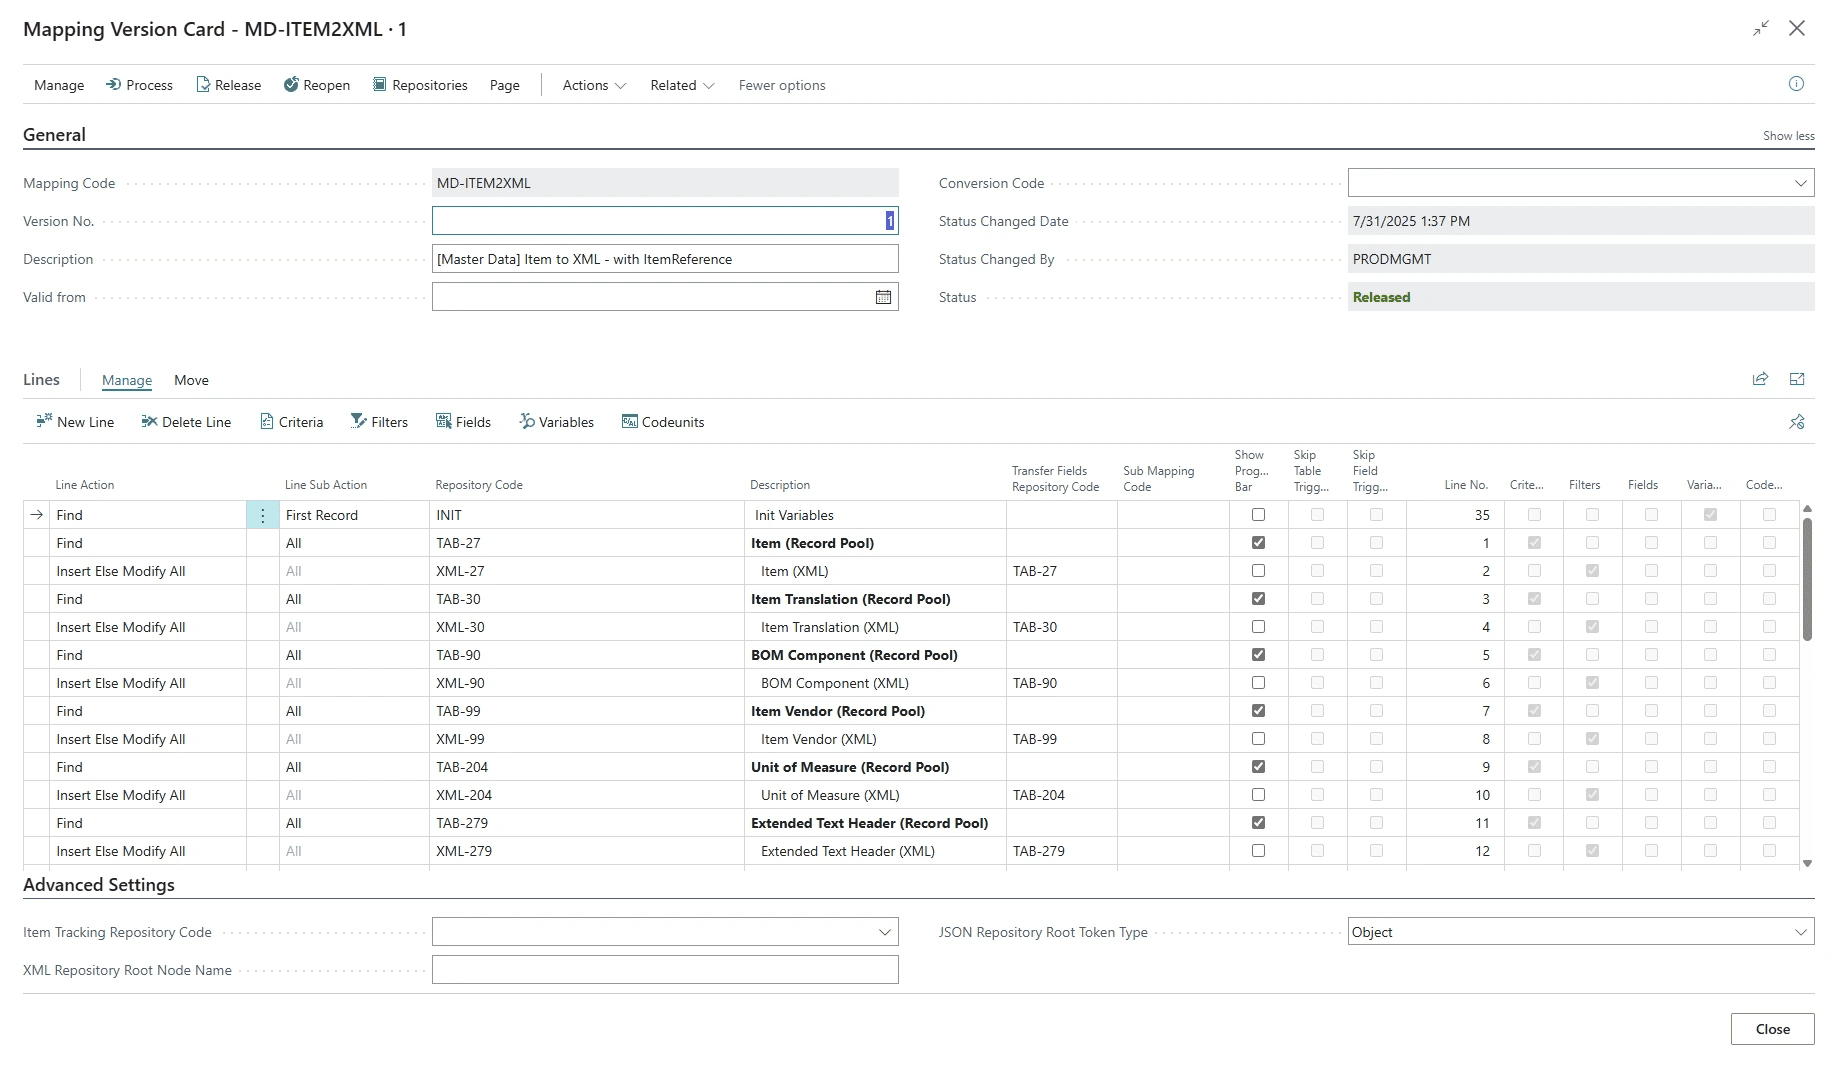Screen dimensions: 1839x1068
Task: Open JSON Repository Root Token Type dropdown
Action: coord(1800,932)
